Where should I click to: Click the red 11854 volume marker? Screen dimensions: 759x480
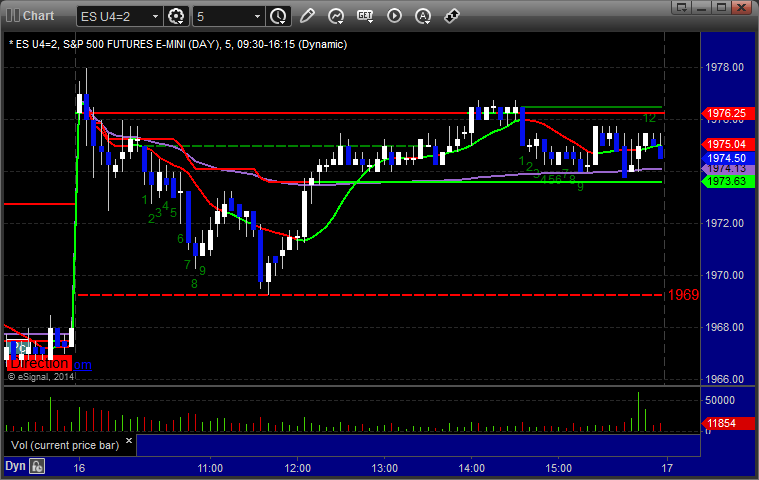pyautogui.click(x=728, y=423)
